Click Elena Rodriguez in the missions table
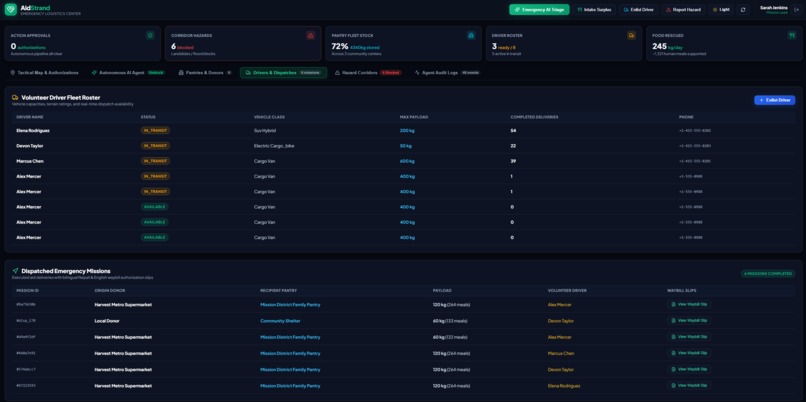This screenshot has height=402, width=806. click(564, 386)
